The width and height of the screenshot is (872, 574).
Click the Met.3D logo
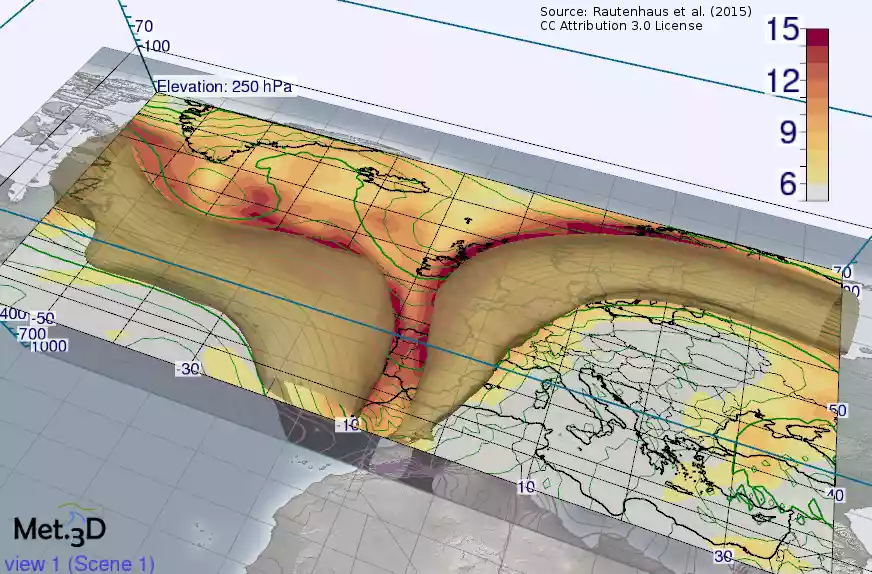[60, 525]
